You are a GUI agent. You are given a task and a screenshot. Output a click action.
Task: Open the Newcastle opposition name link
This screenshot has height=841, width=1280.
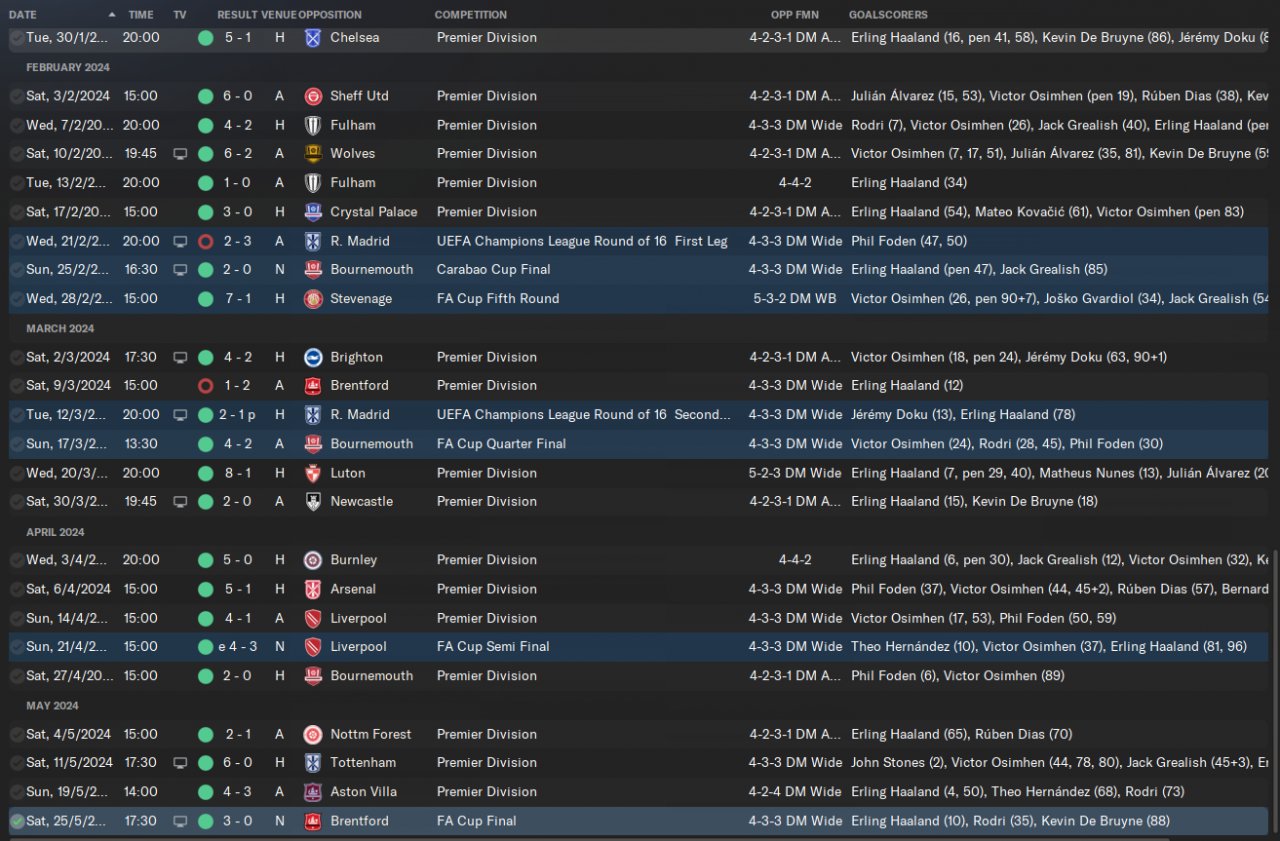(x=361, y=502)
